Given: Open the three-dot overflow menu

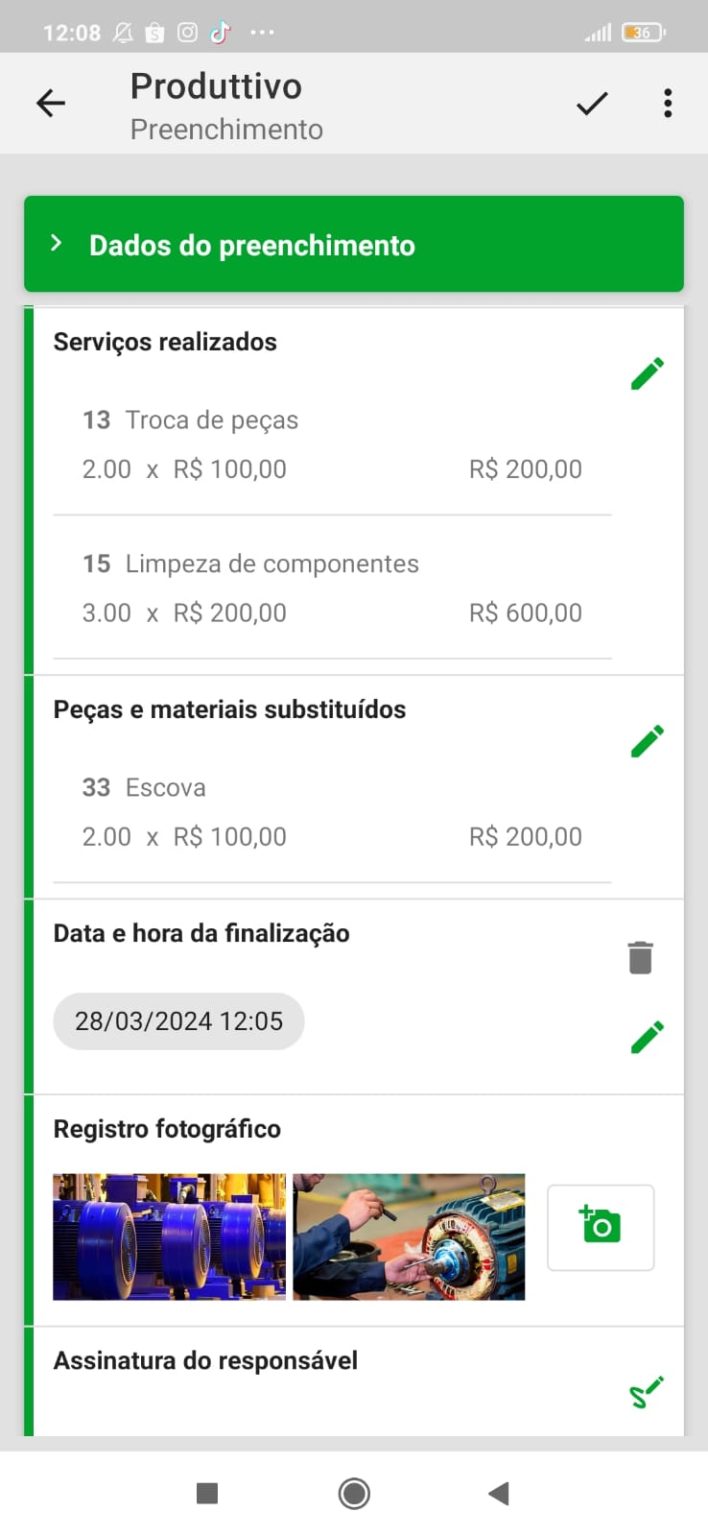Looking at the screenshot, I should [667, 102].
